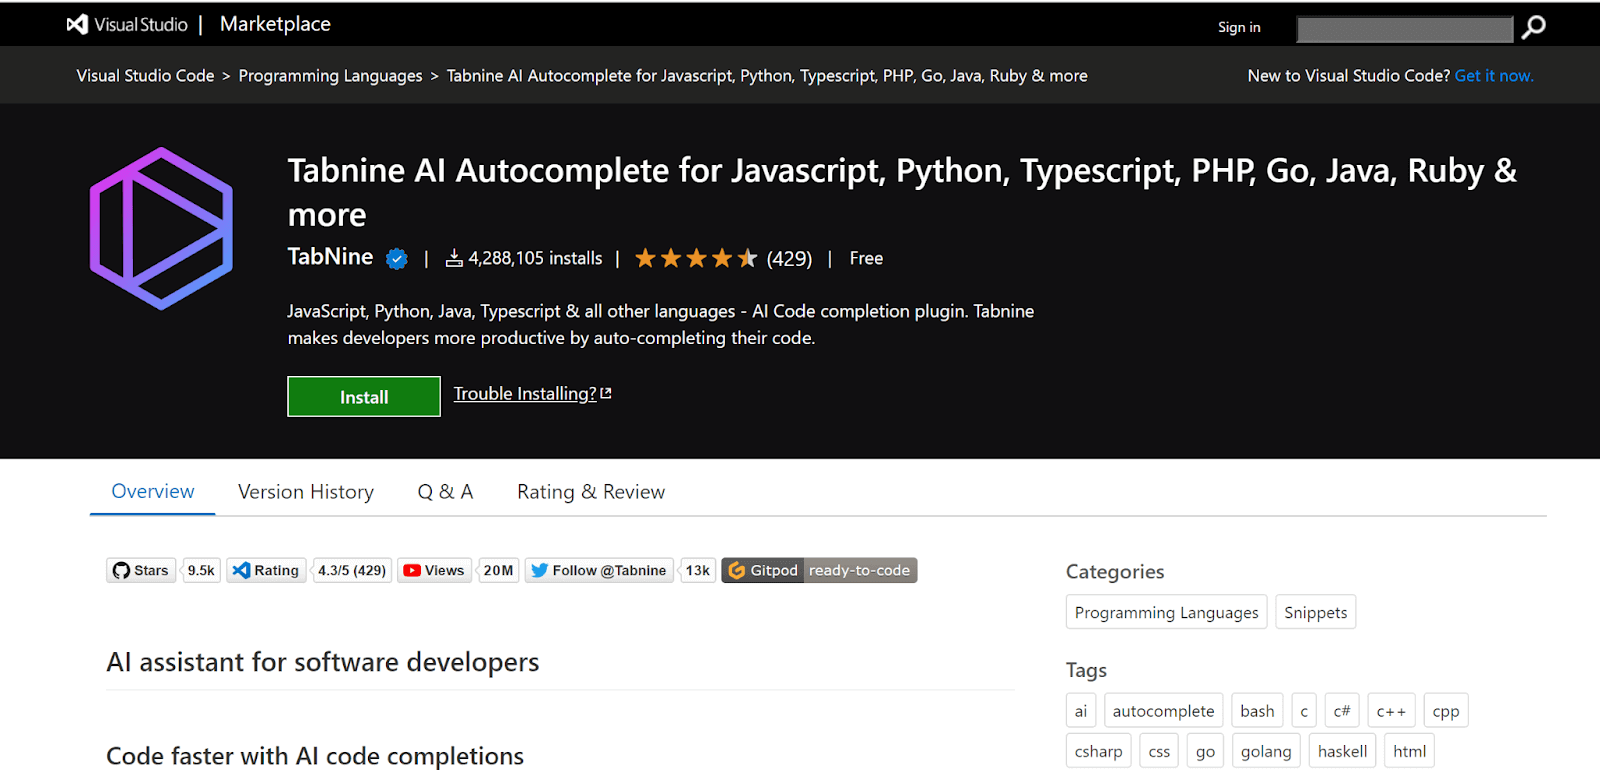
Task: Click the c++ tag
Action: [x=1391, y=710]
